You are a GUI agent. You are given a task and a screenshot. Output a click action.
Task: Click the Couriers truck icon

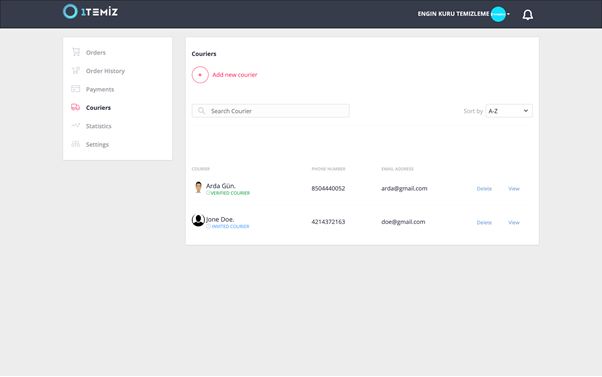(76, 107)
